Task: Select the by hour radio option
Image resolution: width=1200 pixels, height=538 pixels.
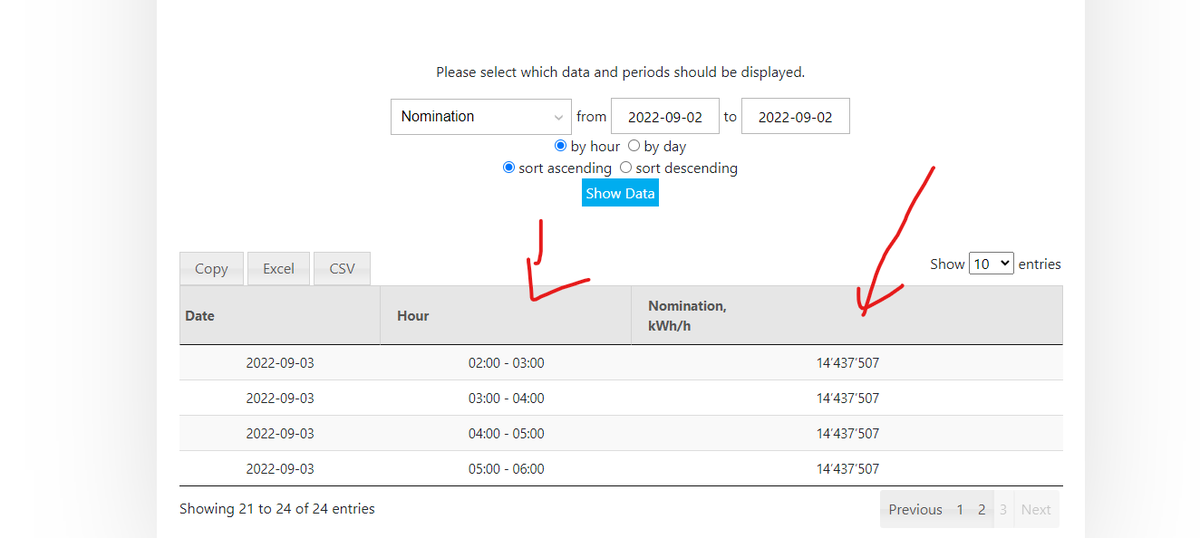Action: tap(560, 146)
